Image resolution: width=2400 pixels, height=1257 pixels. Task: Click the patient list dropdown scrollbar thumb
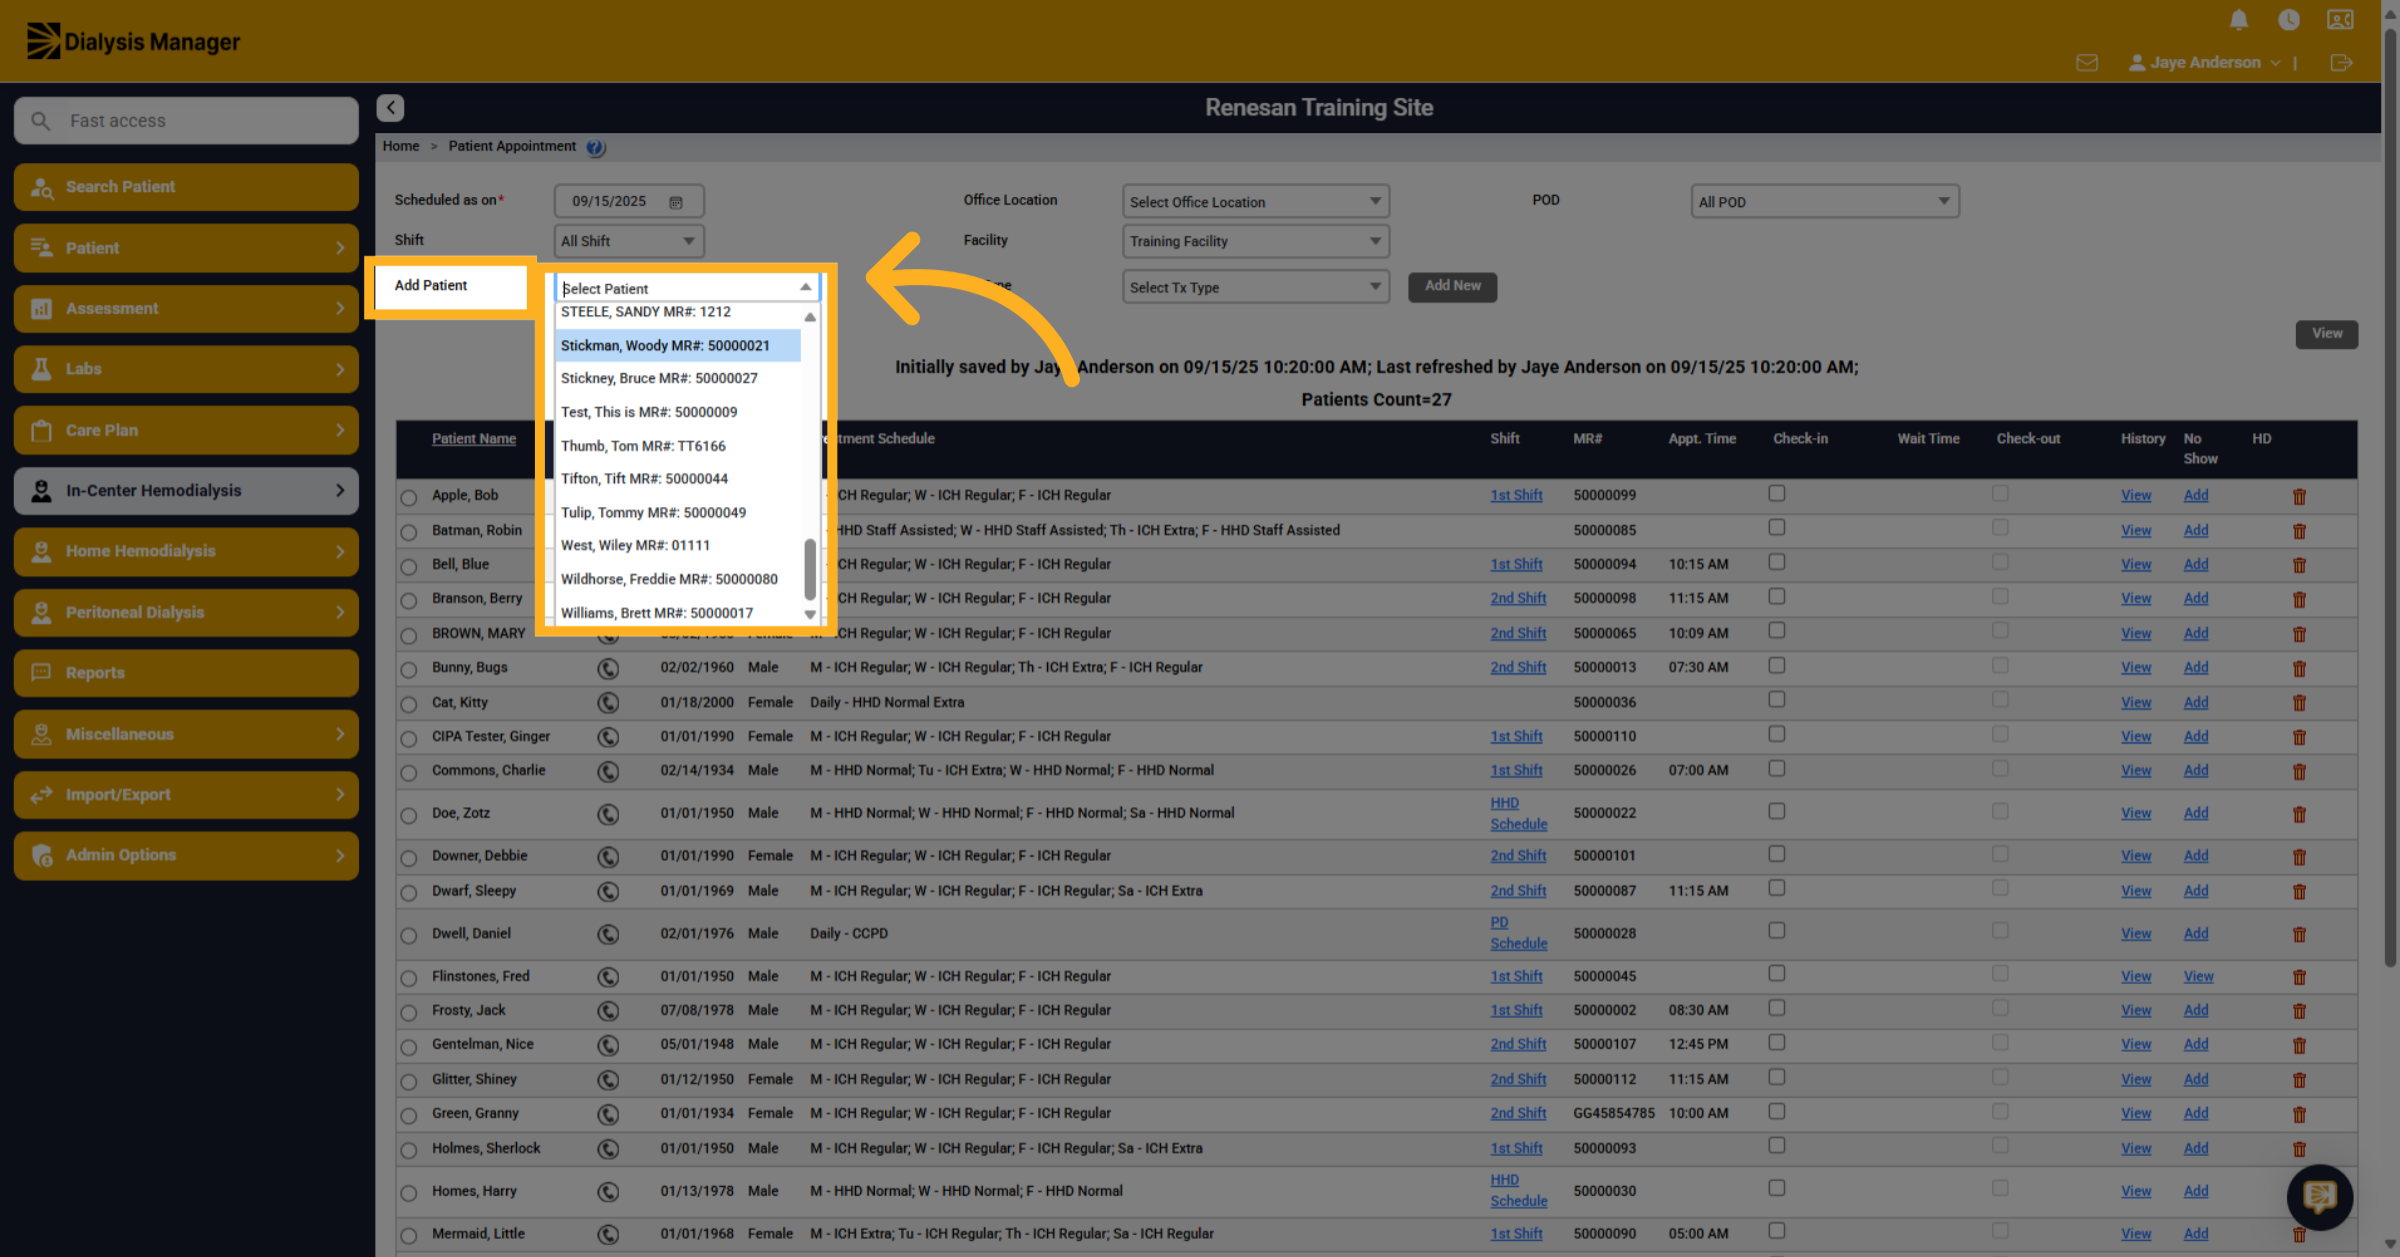[x=810, y=569]
